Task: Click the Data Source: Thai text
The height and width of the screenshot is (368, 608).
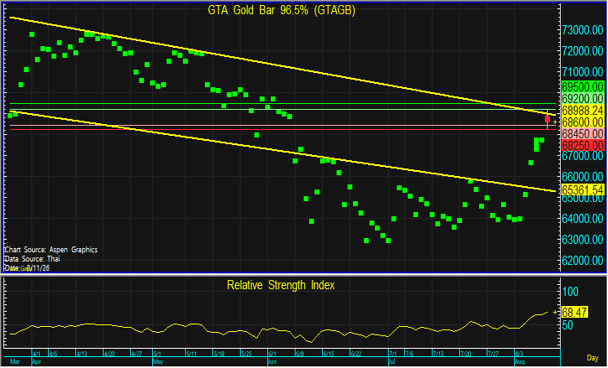Action: 32,259
